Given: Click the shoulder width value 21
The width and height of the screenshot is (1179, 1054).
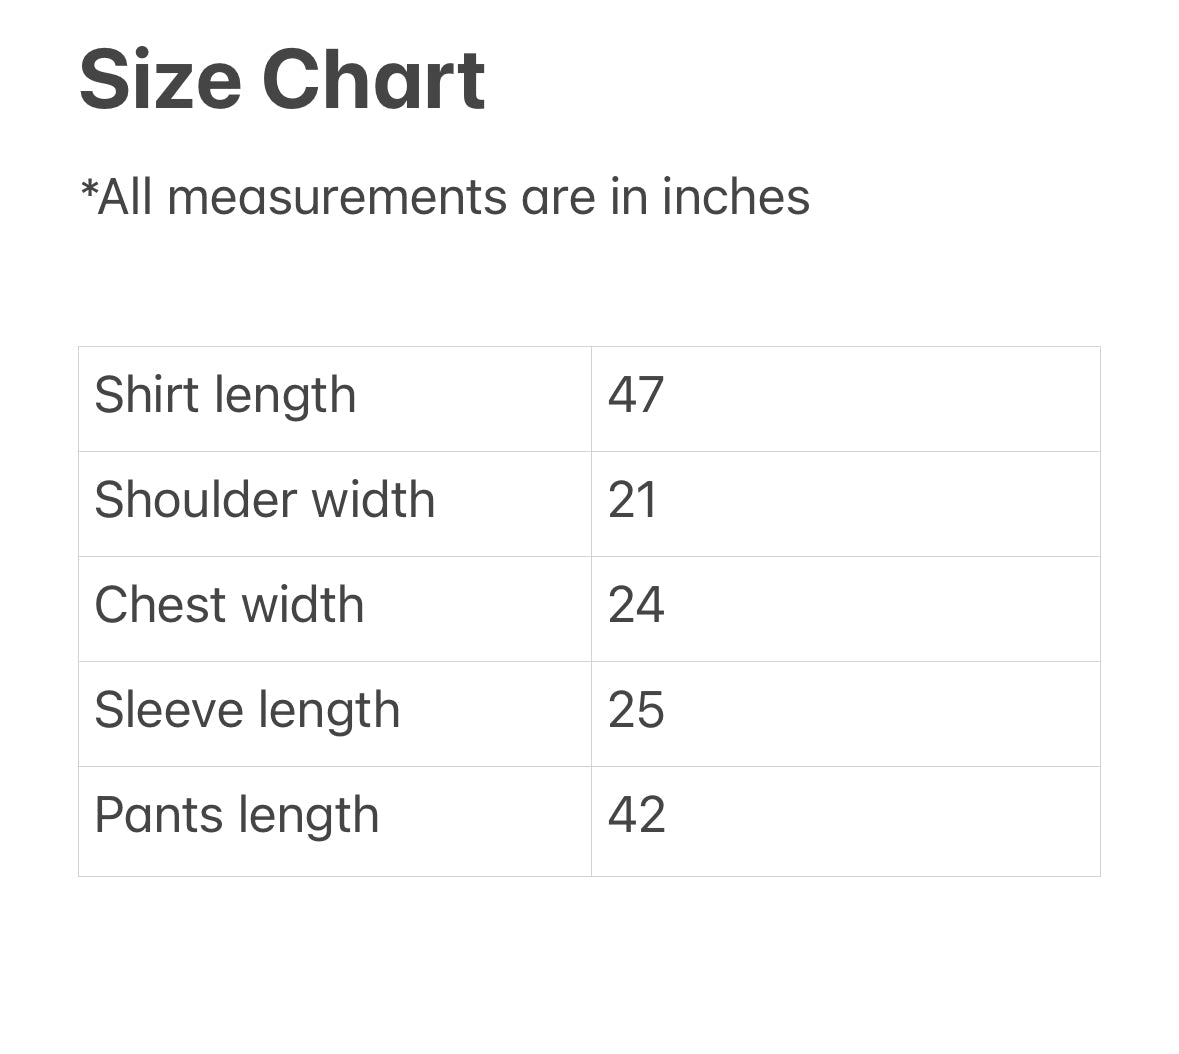Looking at the screenshot, I should click(633, 500).
